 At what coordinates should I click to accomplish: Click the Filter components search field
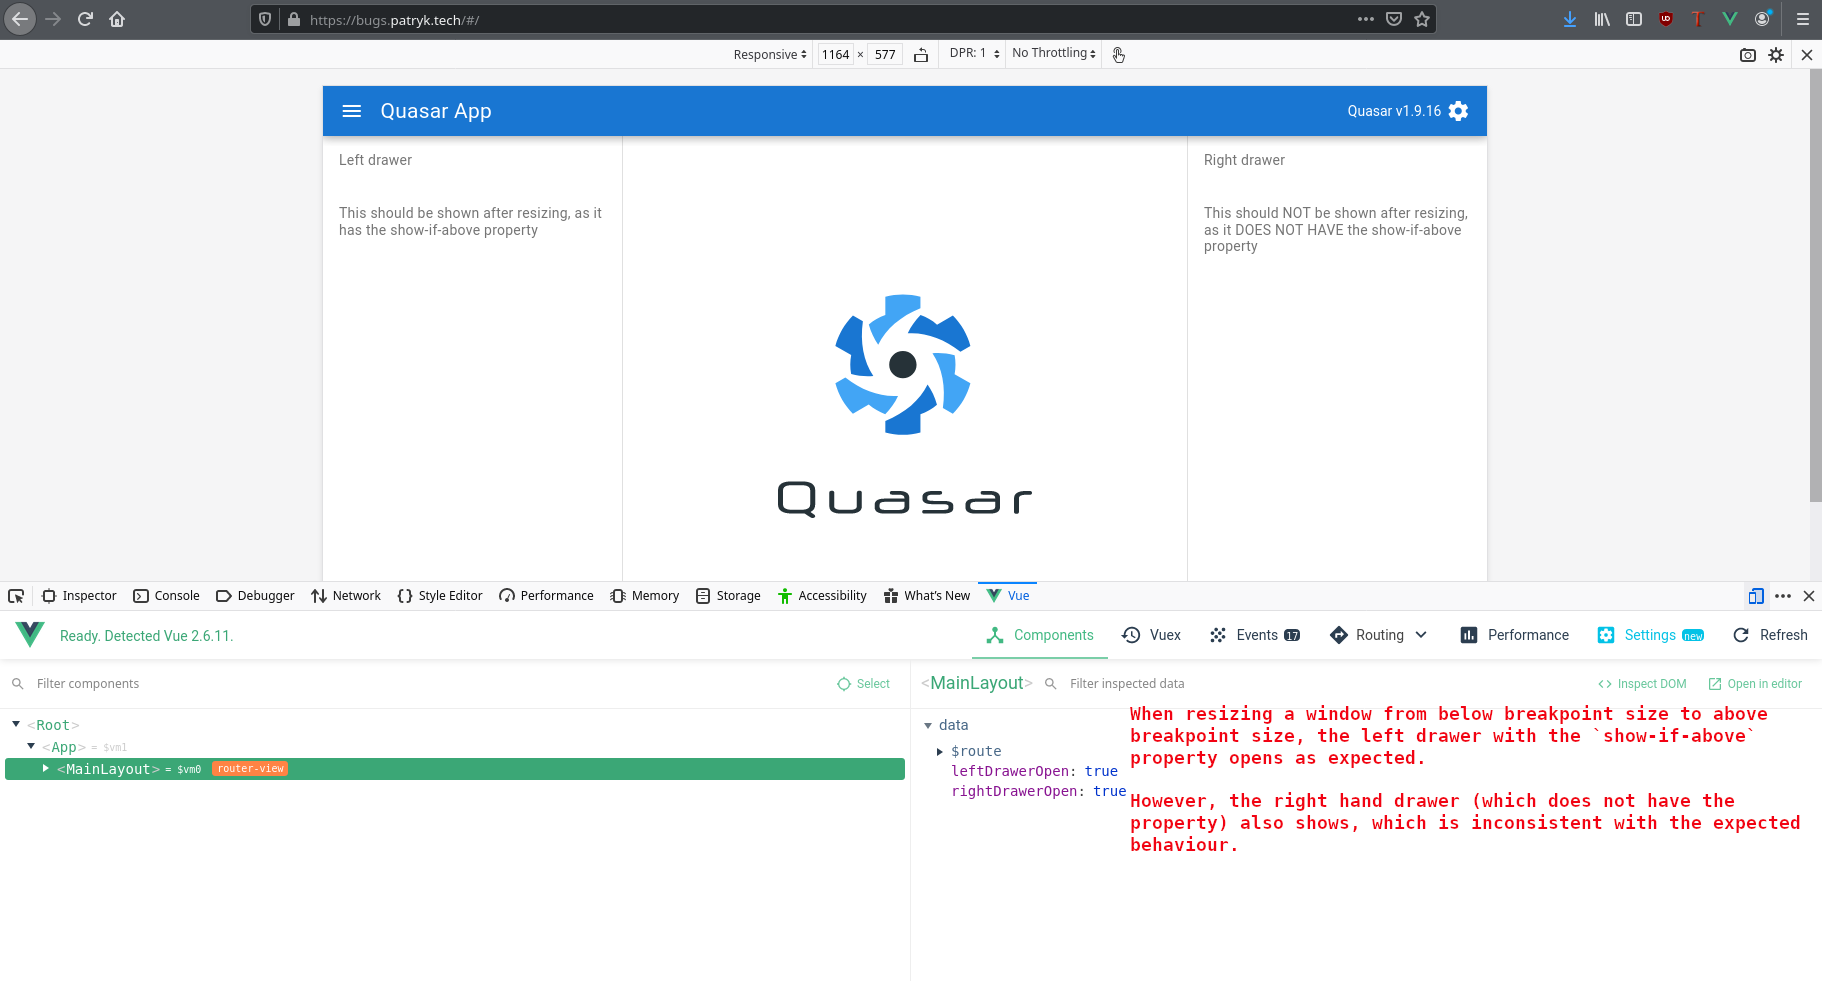pos(88,683)
